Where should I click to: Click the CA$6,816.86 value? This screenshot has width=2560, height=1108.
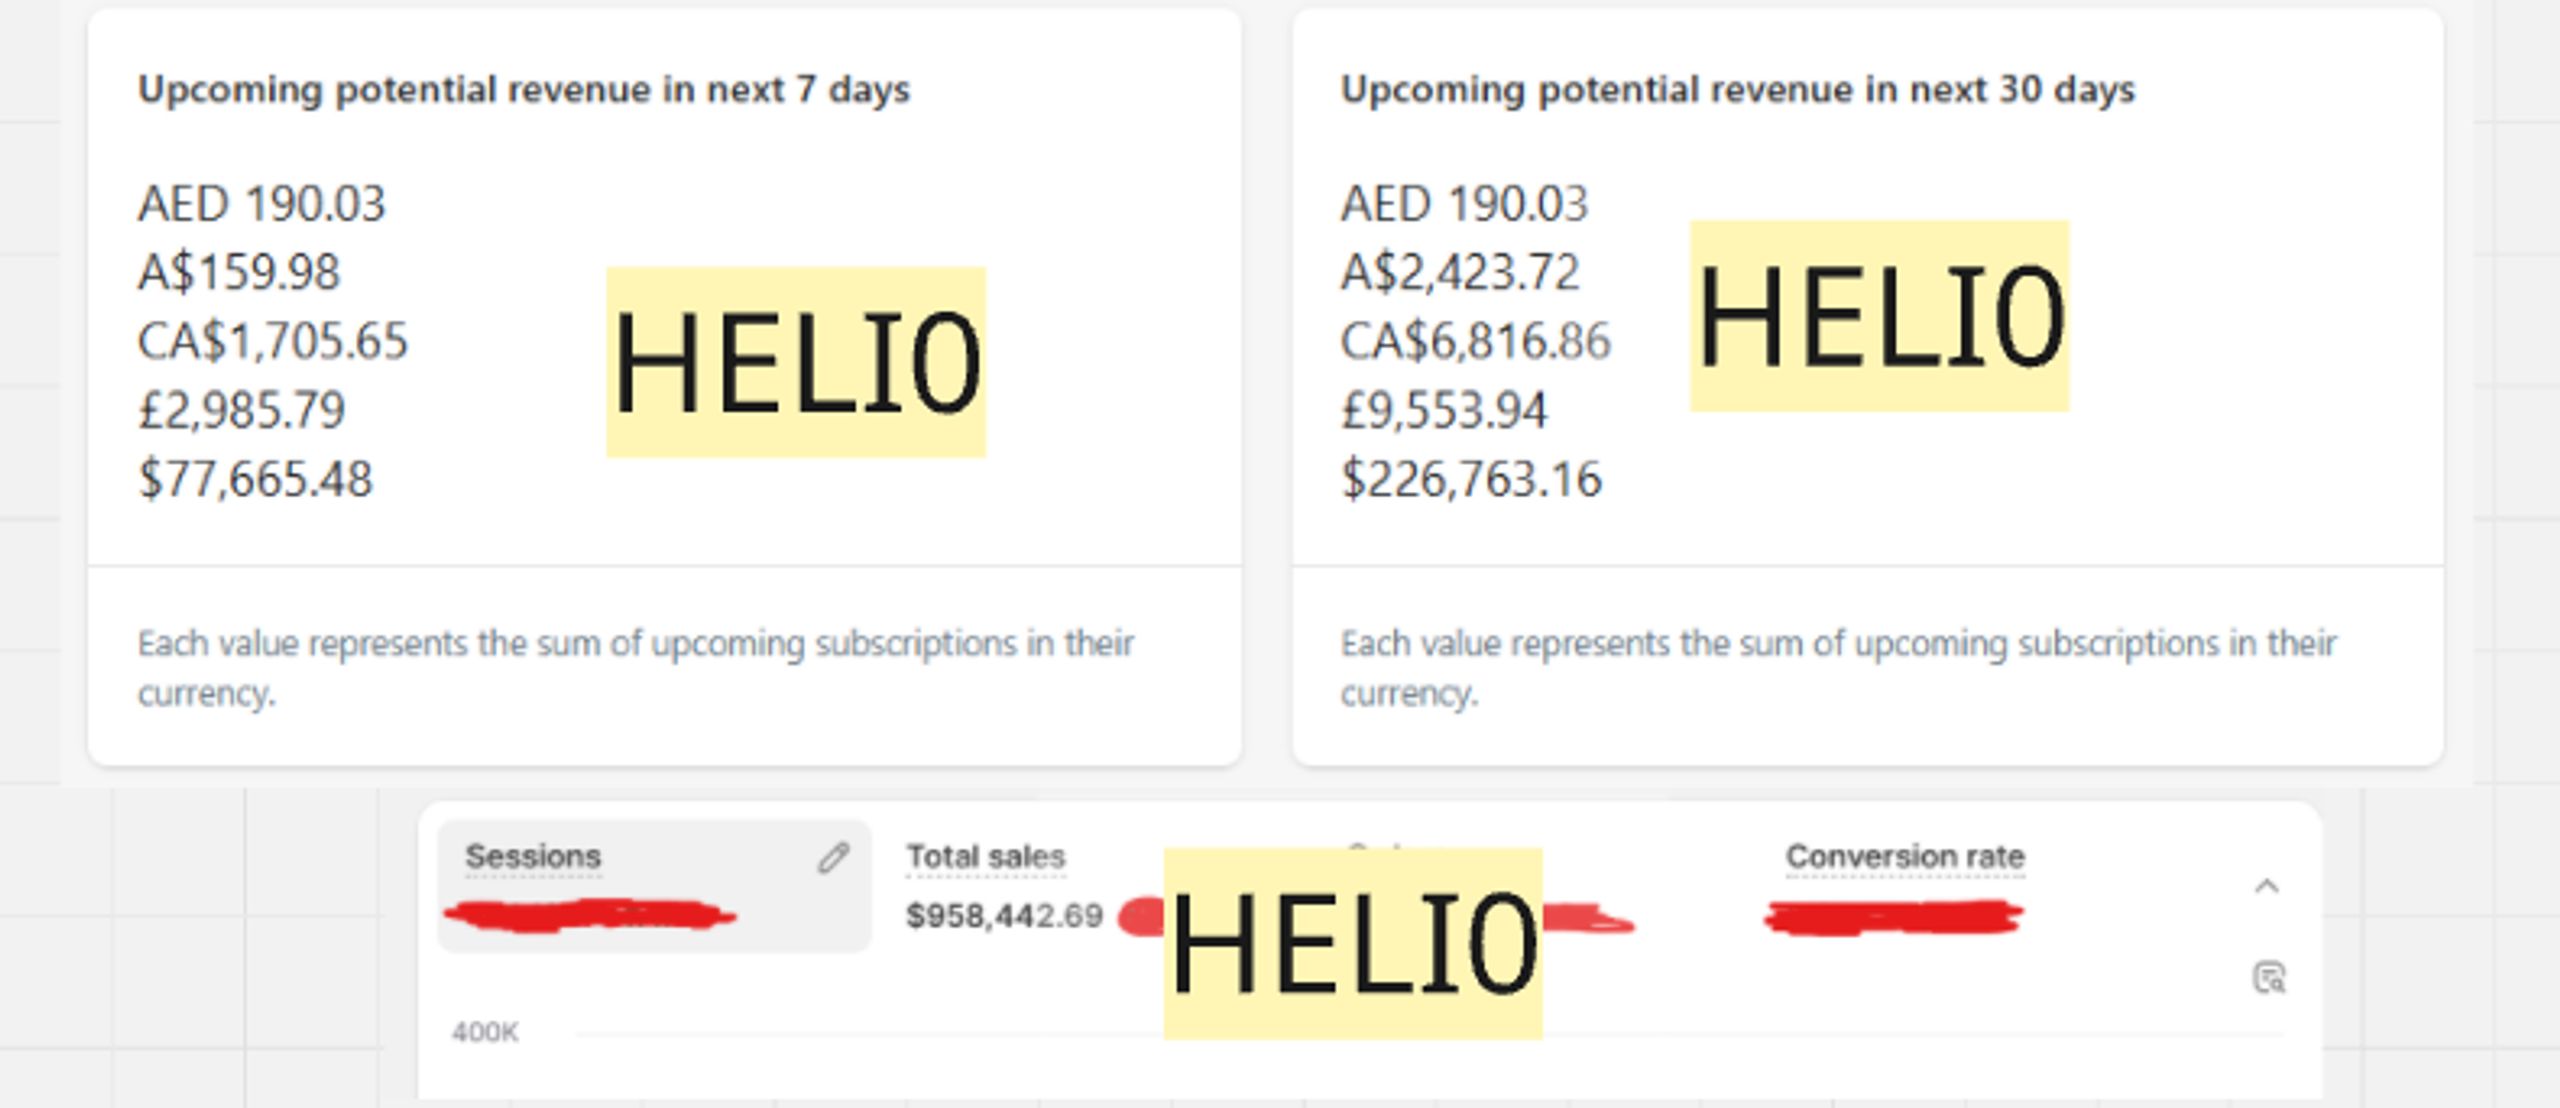(1476, 341)
